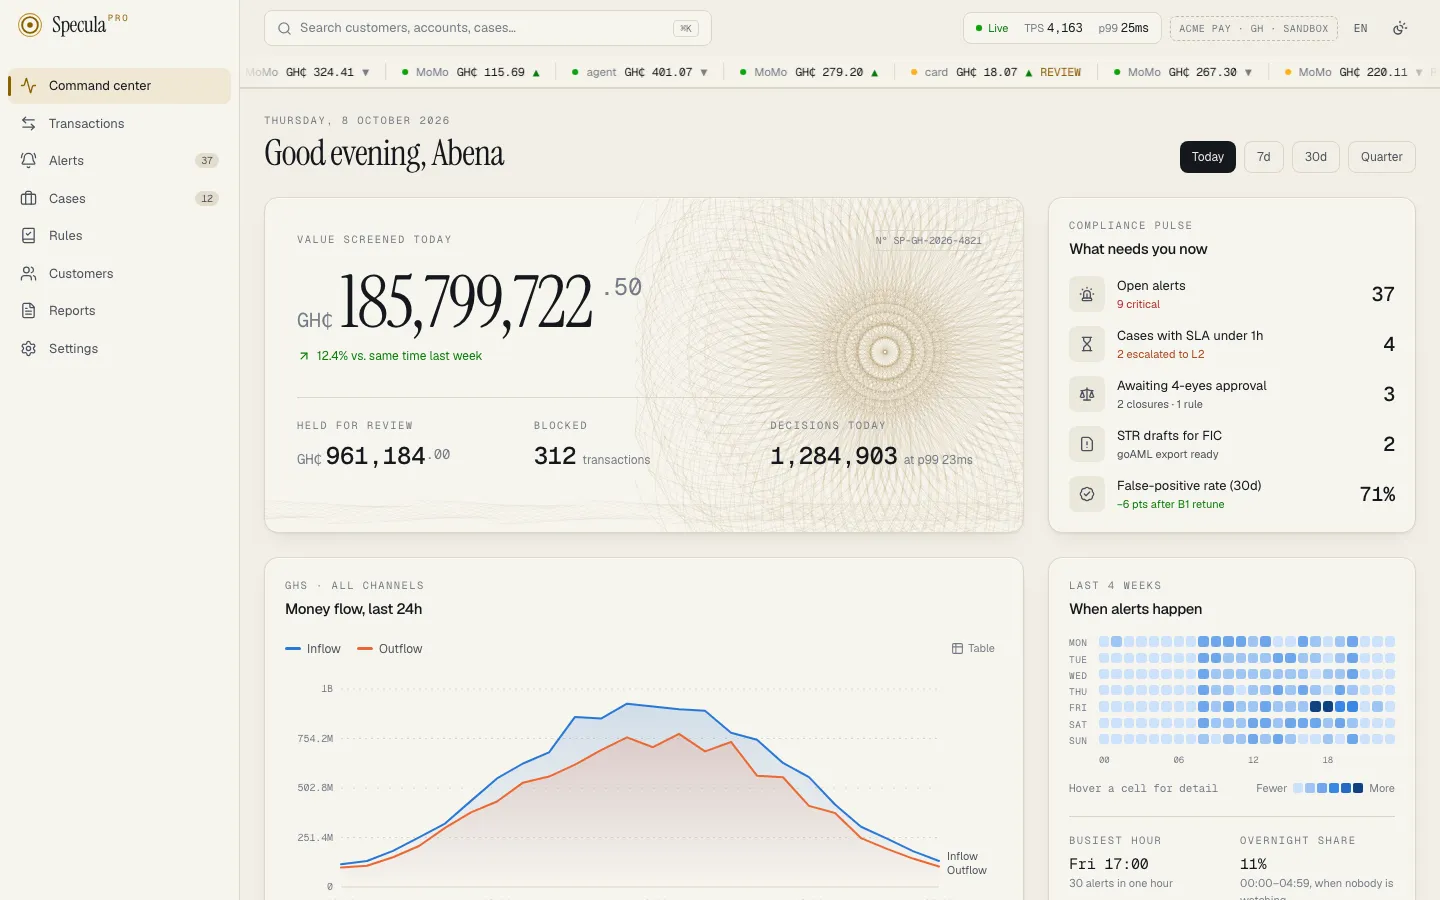Click the Reports document icon
The width and height of the screenshot is (1440, 900).
coord(29,311)
